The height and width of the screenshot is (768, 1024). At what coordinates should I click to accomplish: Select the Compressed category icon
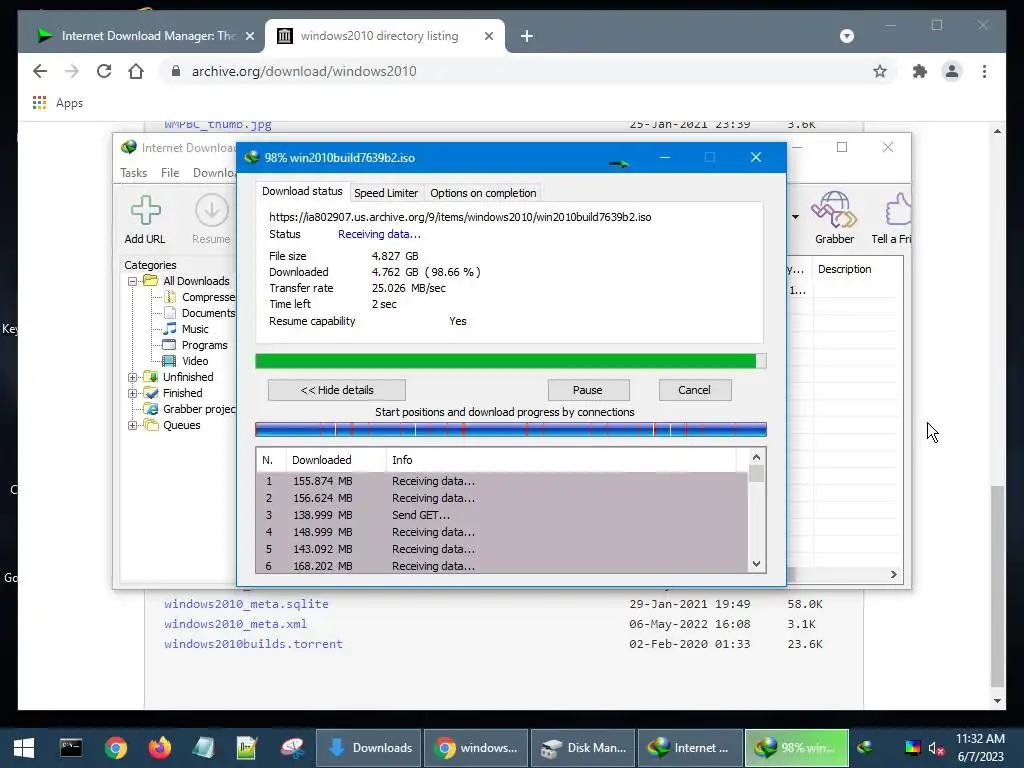(x=170, y=297)
